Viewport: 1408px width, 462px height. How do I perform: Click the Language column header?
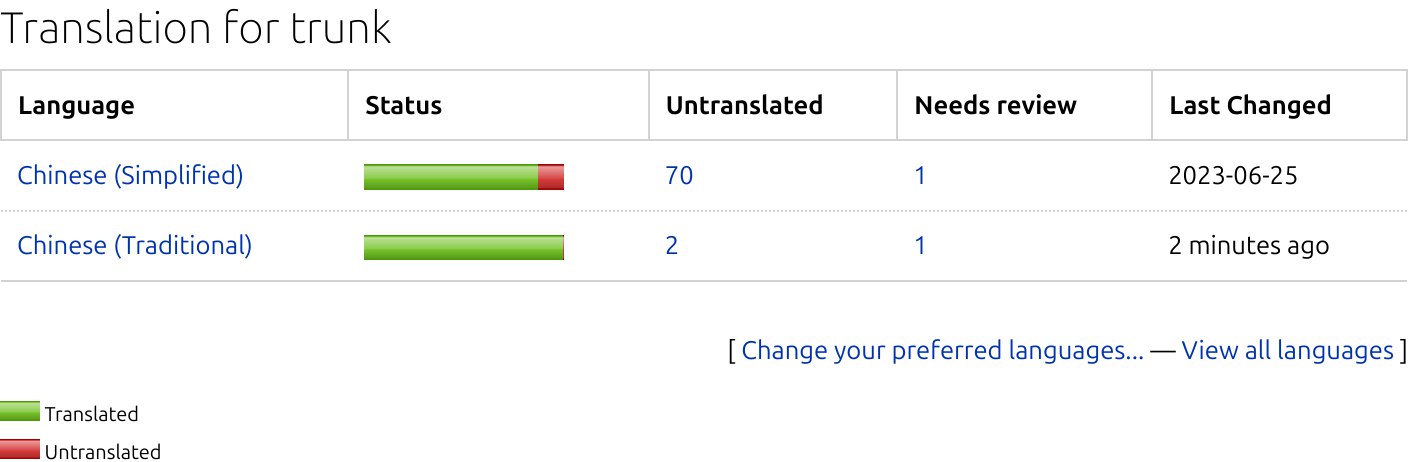(76, 105)
